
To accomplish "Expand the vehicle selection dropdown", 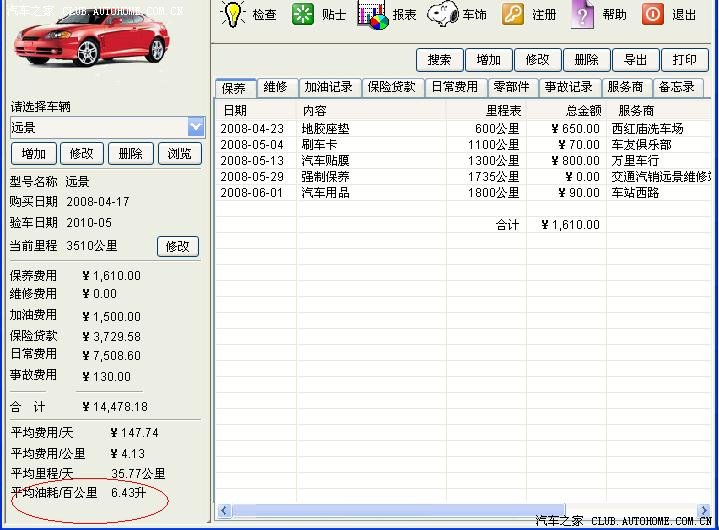I will point(196,127).
